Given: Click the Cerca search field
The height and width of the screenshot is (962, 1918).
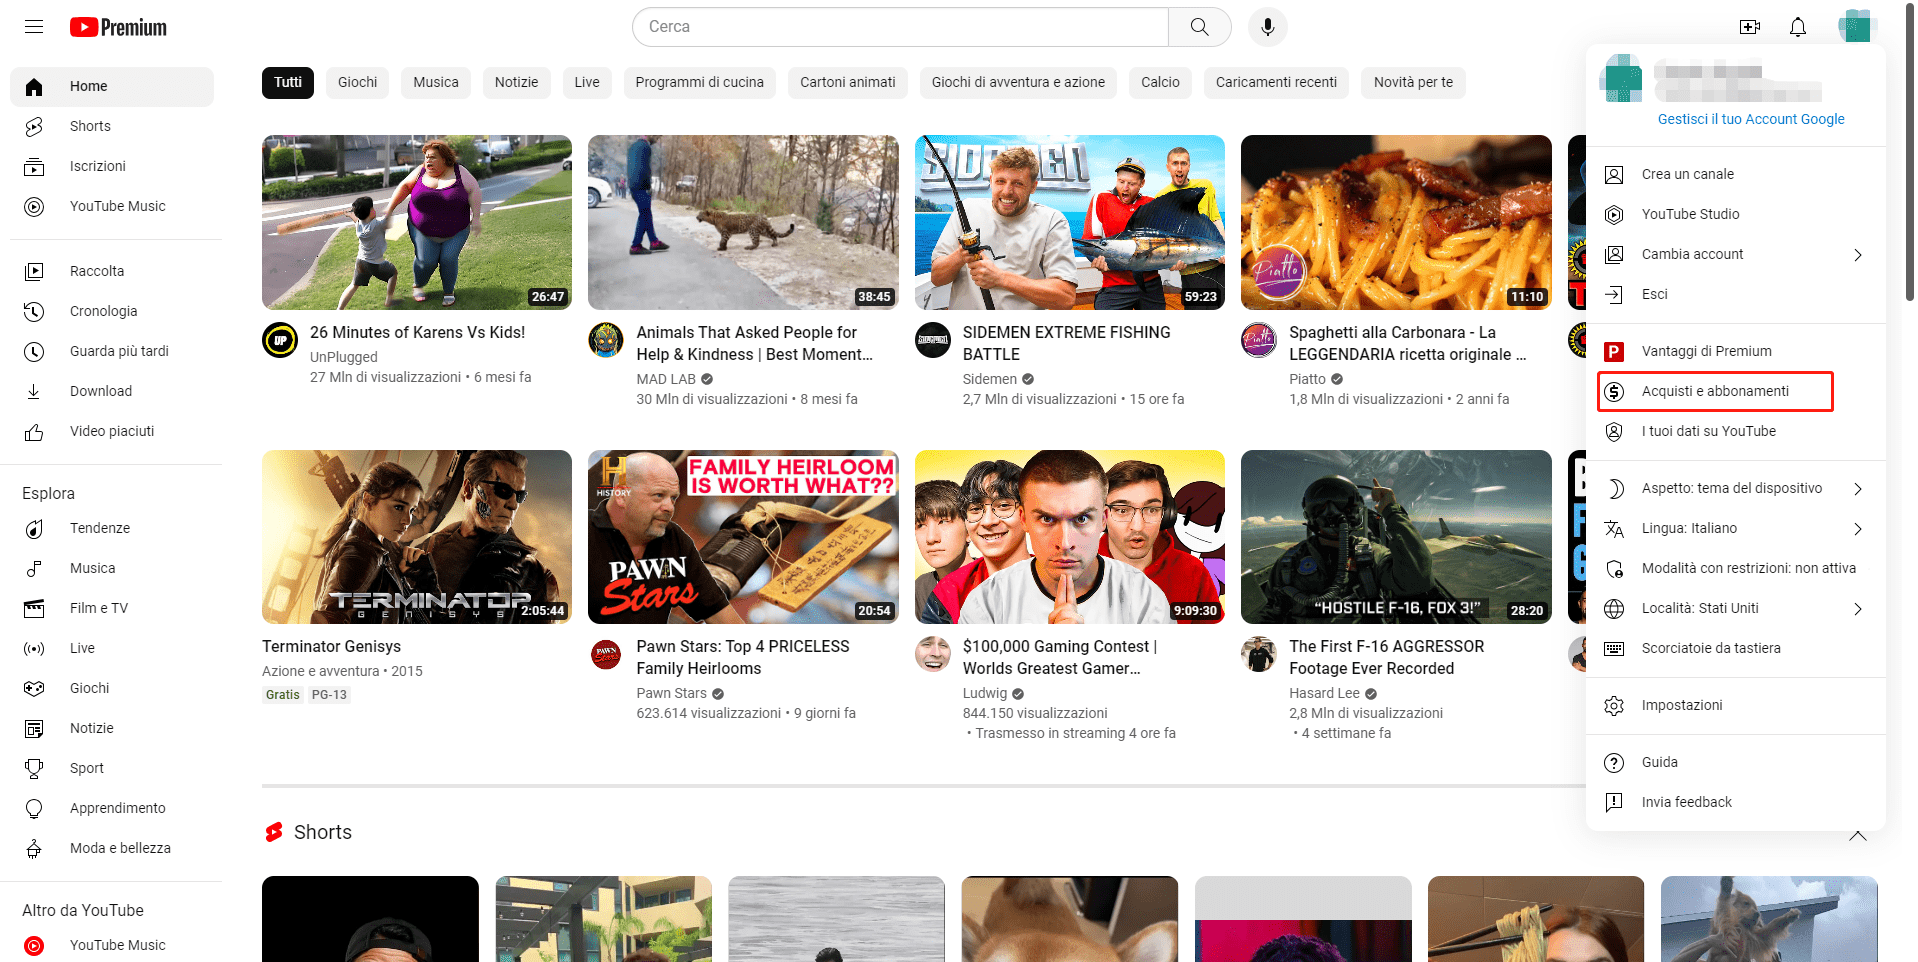Looking at the screenshot, I should point(900,27).
